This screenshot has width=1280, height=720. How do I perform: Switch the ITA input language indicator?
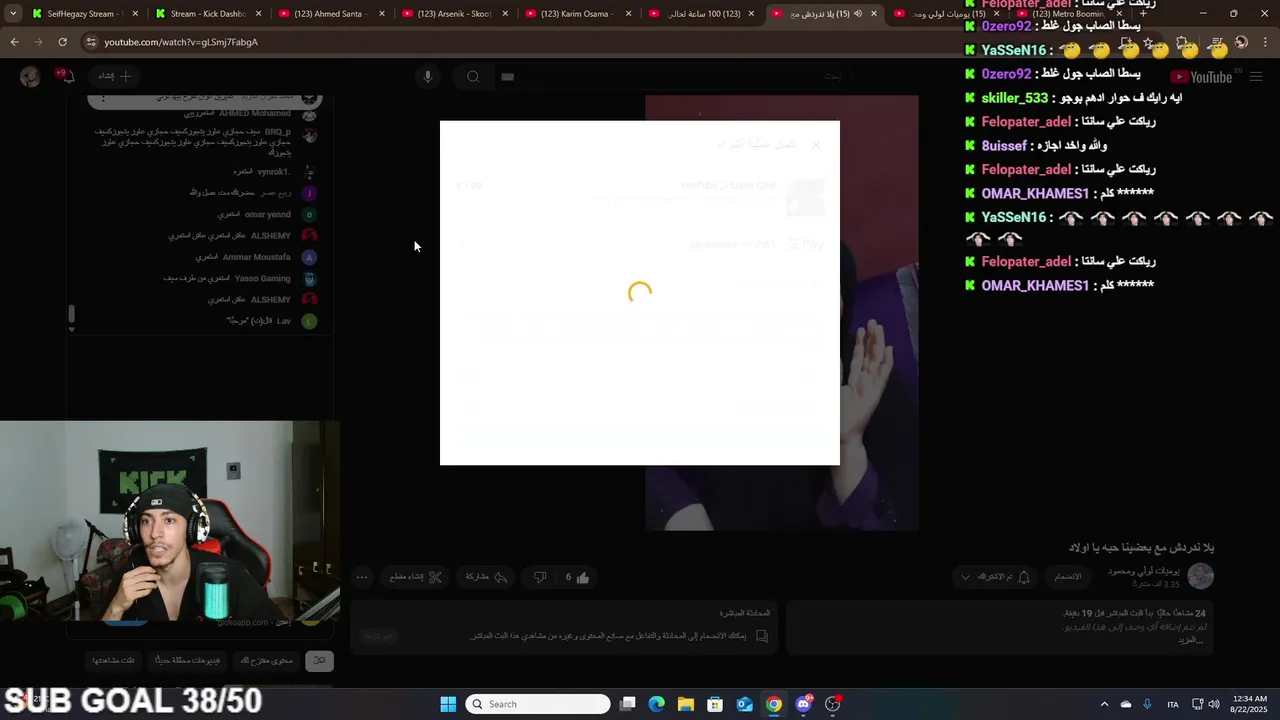tap(1173, 704)
